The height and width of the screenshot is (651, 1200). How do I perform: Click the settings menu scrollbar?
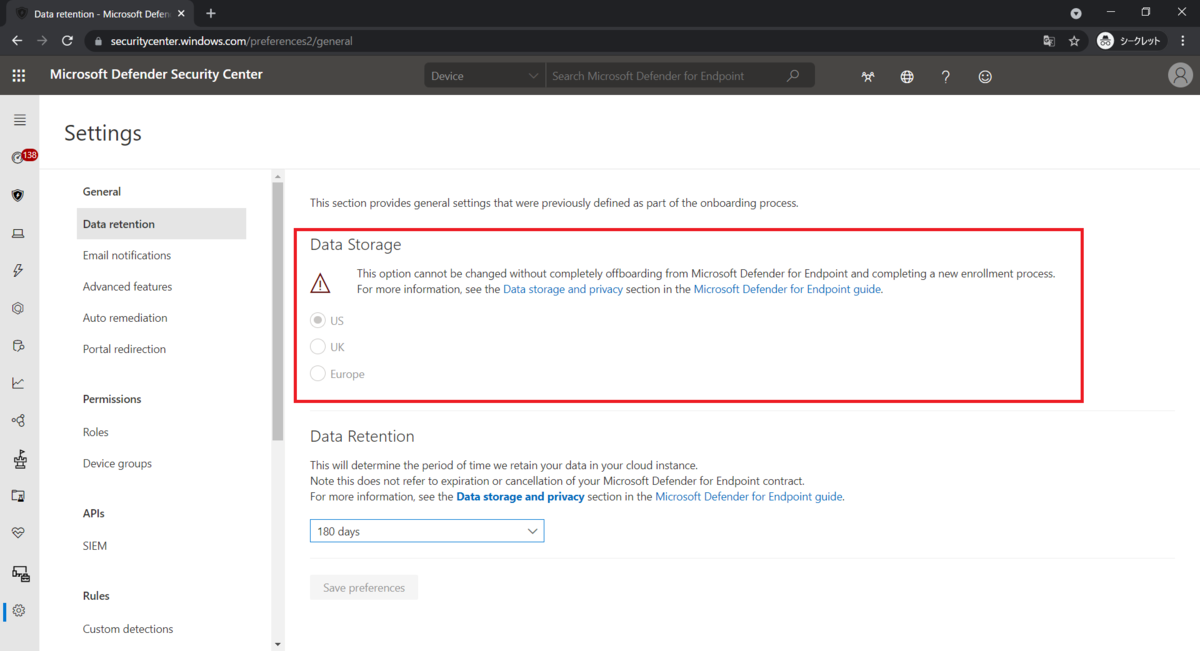tap(277, 310)
